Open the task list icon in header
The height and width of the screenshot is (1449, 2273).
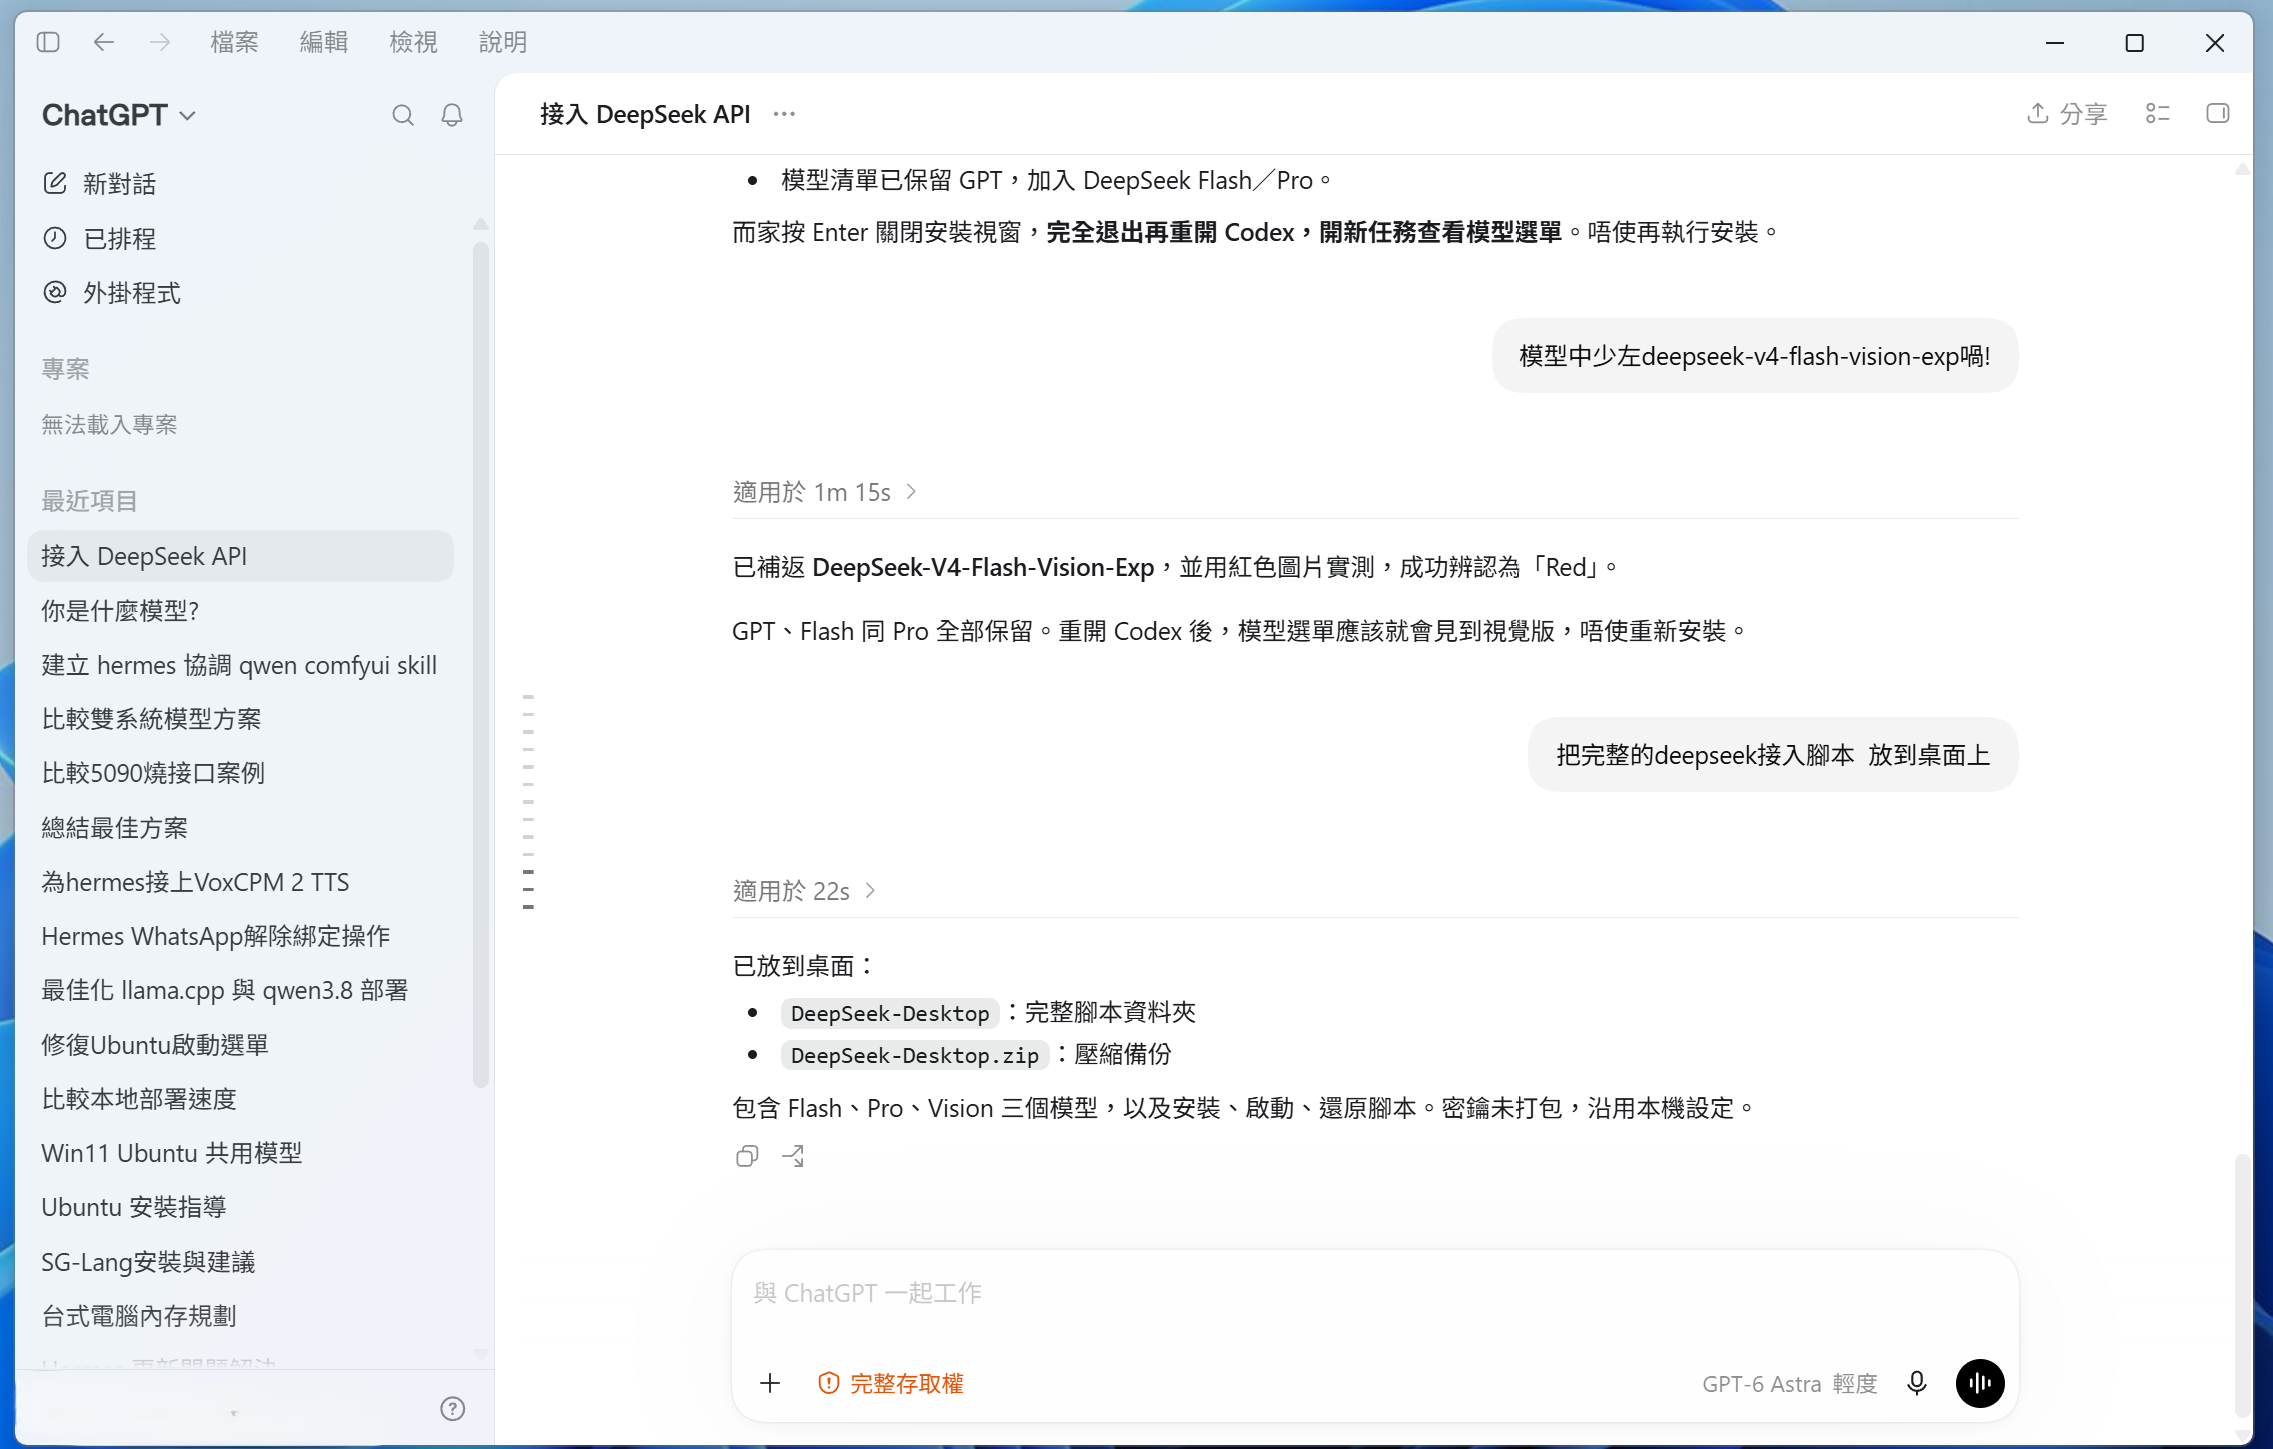2158,114
